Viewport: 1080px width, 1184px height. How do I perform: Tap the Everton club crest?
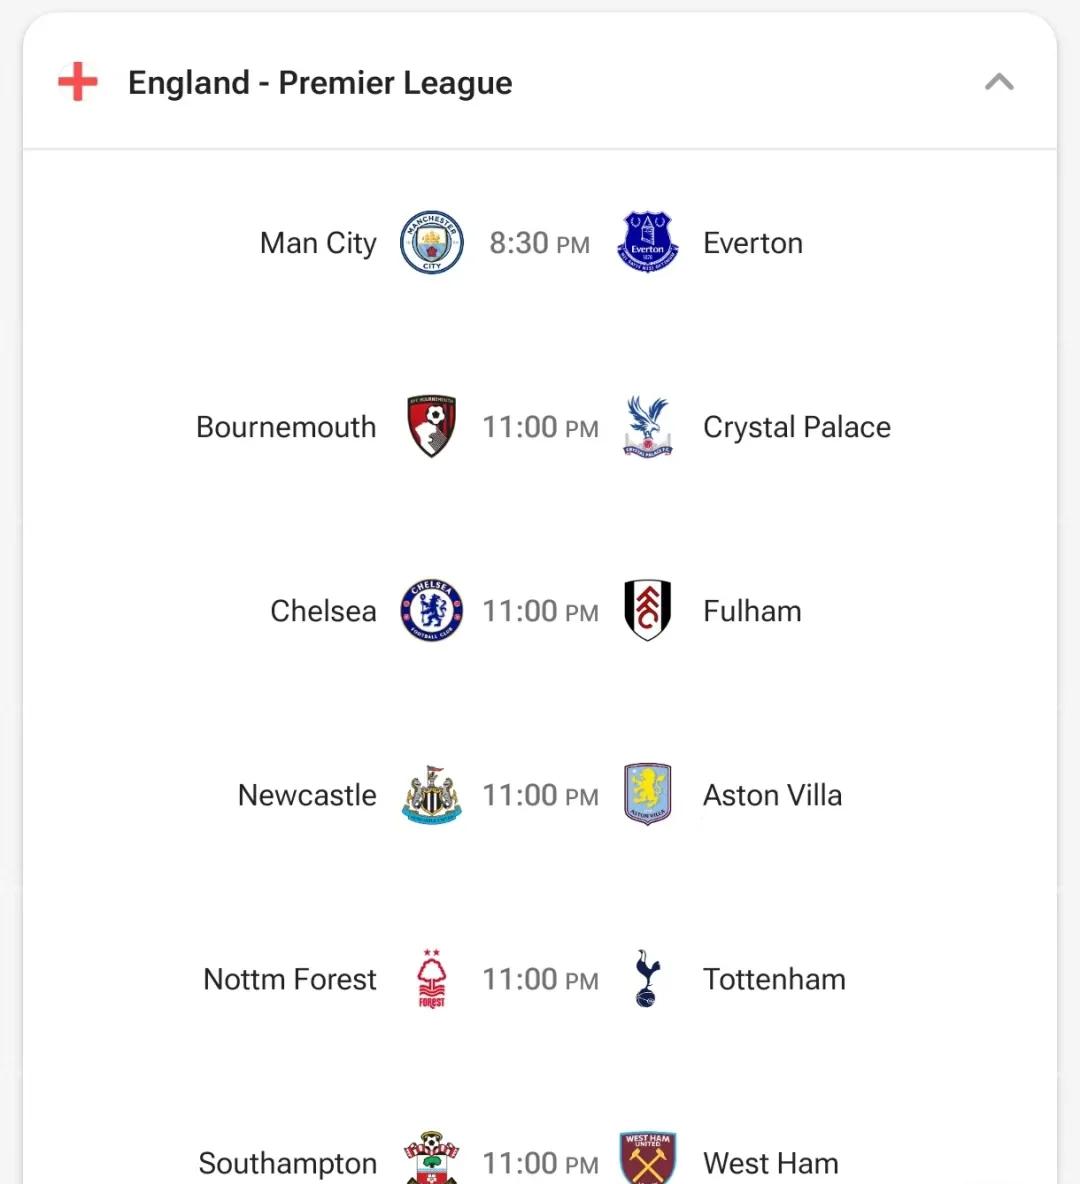(x=647, y=243)
